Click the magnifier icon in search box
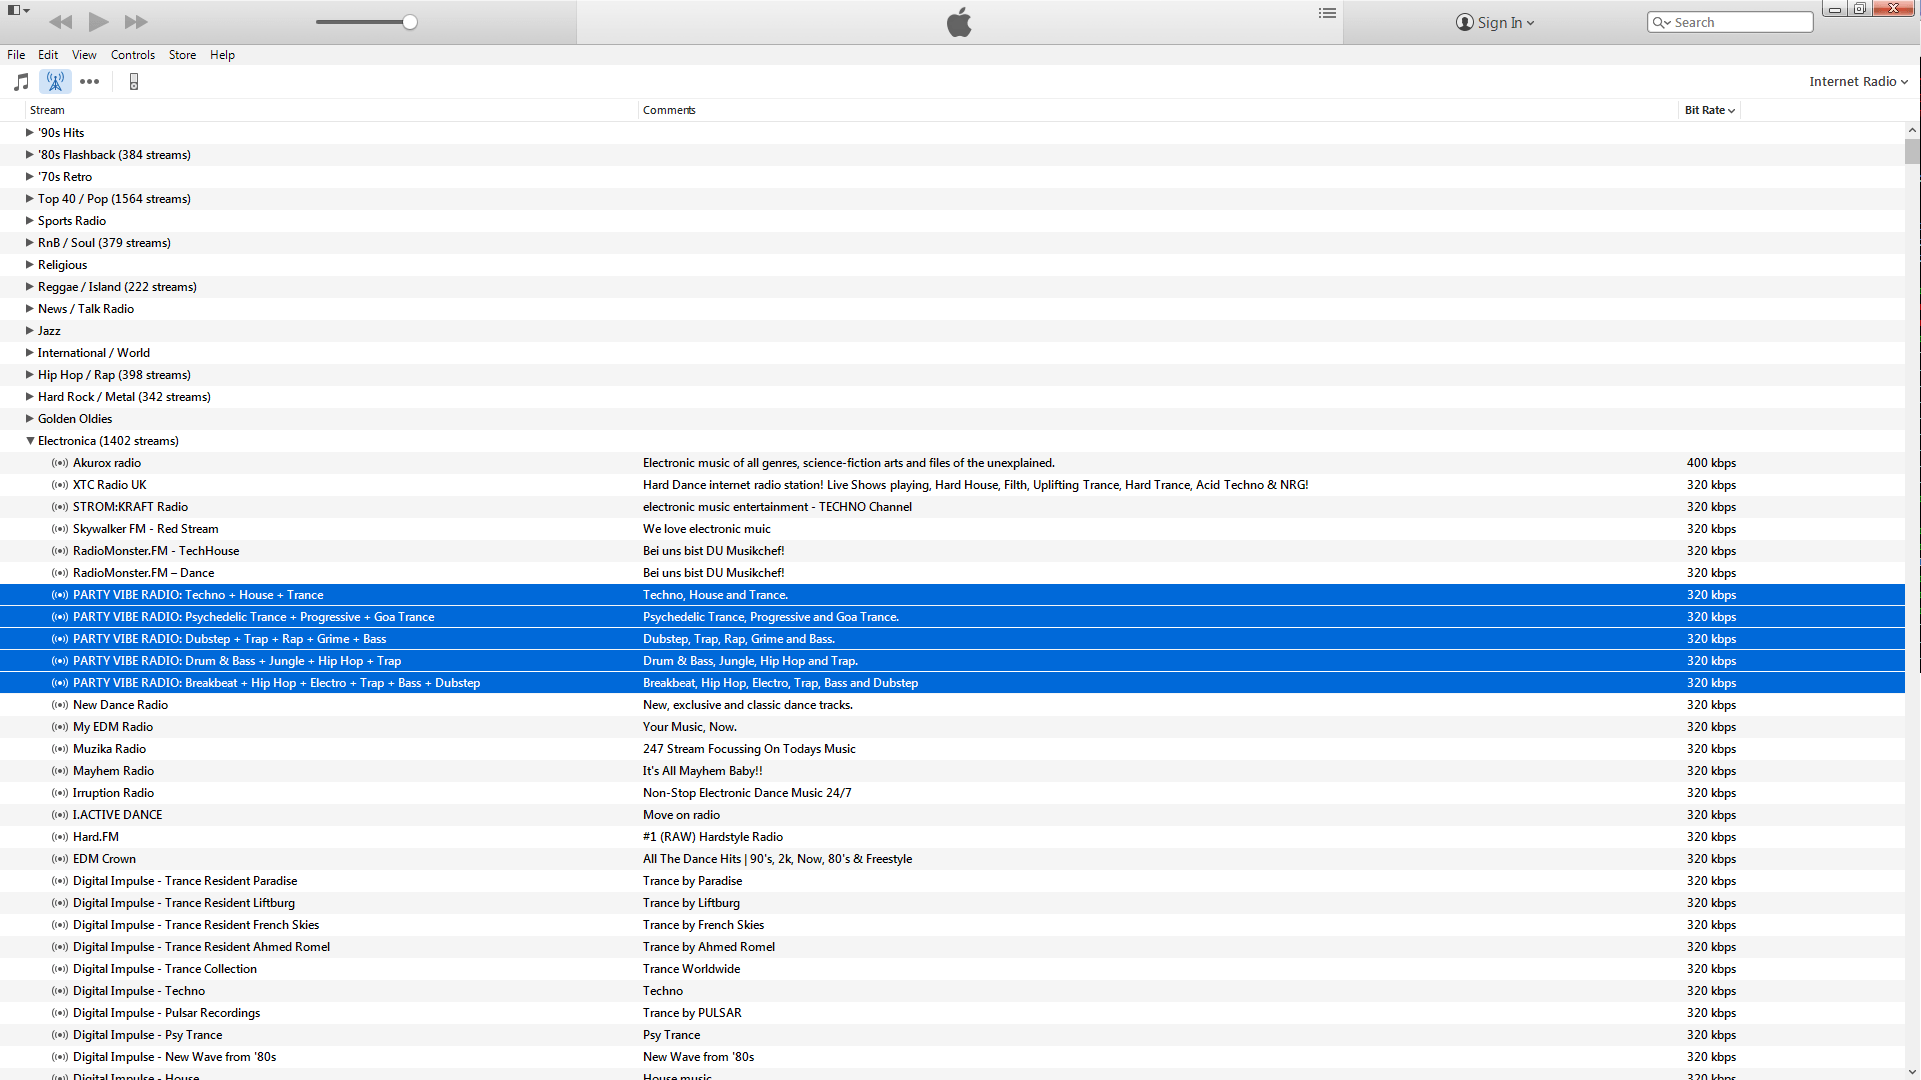This screenshot has height=1080, width=1921. (x=1661, y=22)
